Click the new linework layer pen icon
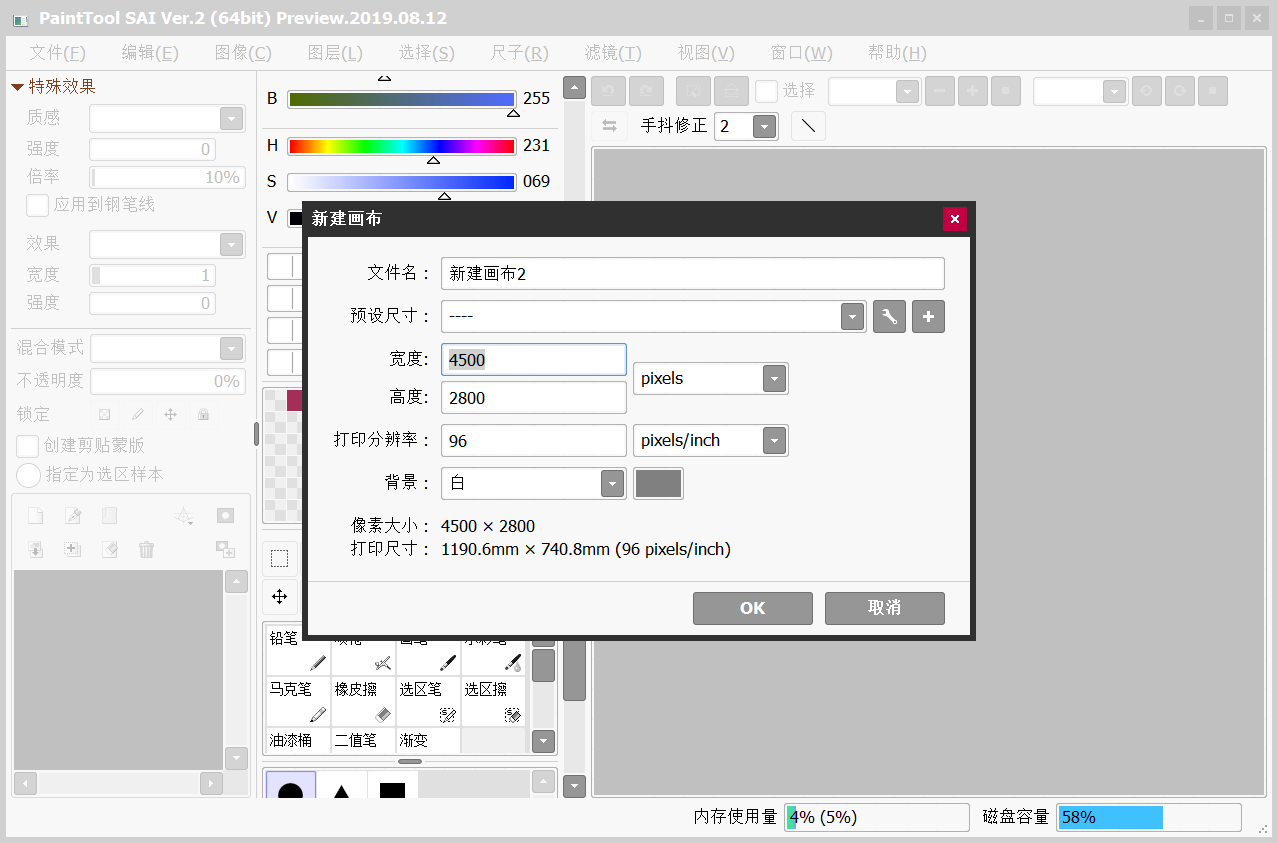 [73, 516]
